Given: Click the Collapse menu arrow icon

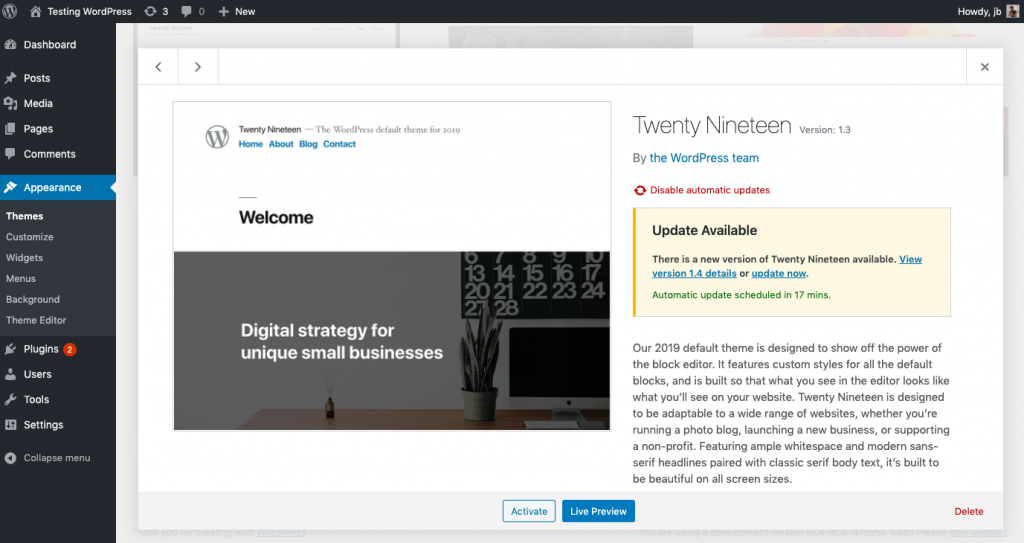Looking at the screenshot, I should click(10, 458).
